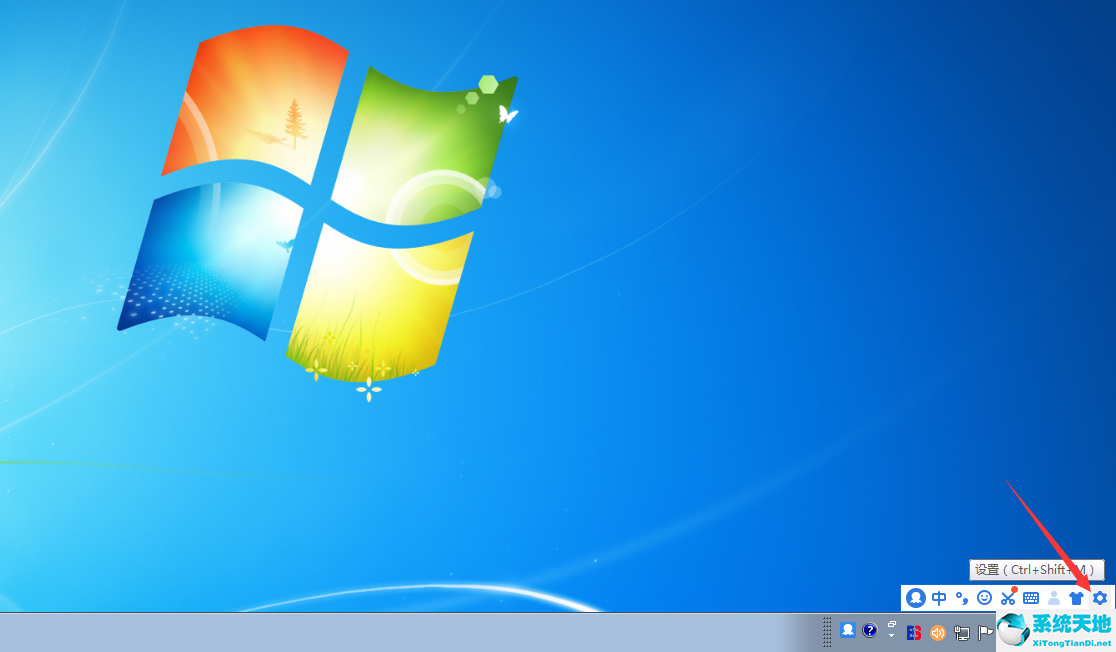Click the QQ input icon in the taskbar language bar
The image size is (1116, 652).
tap(848, 630)
